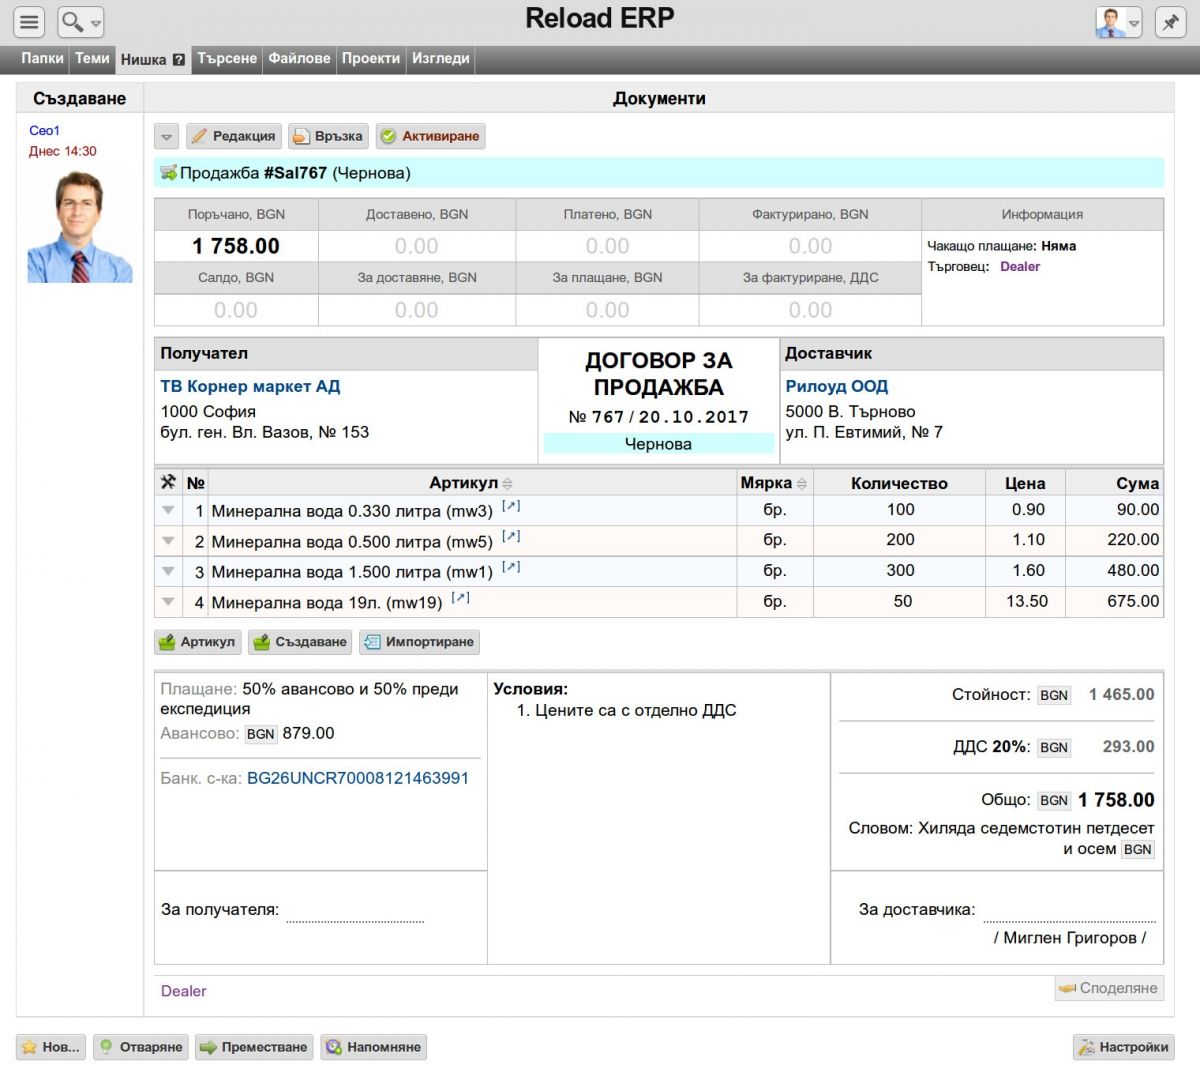Viewport: 1200px width, 1084px height.
Task: Sort by the Мярка column arrows
Action: coord(801,484)
